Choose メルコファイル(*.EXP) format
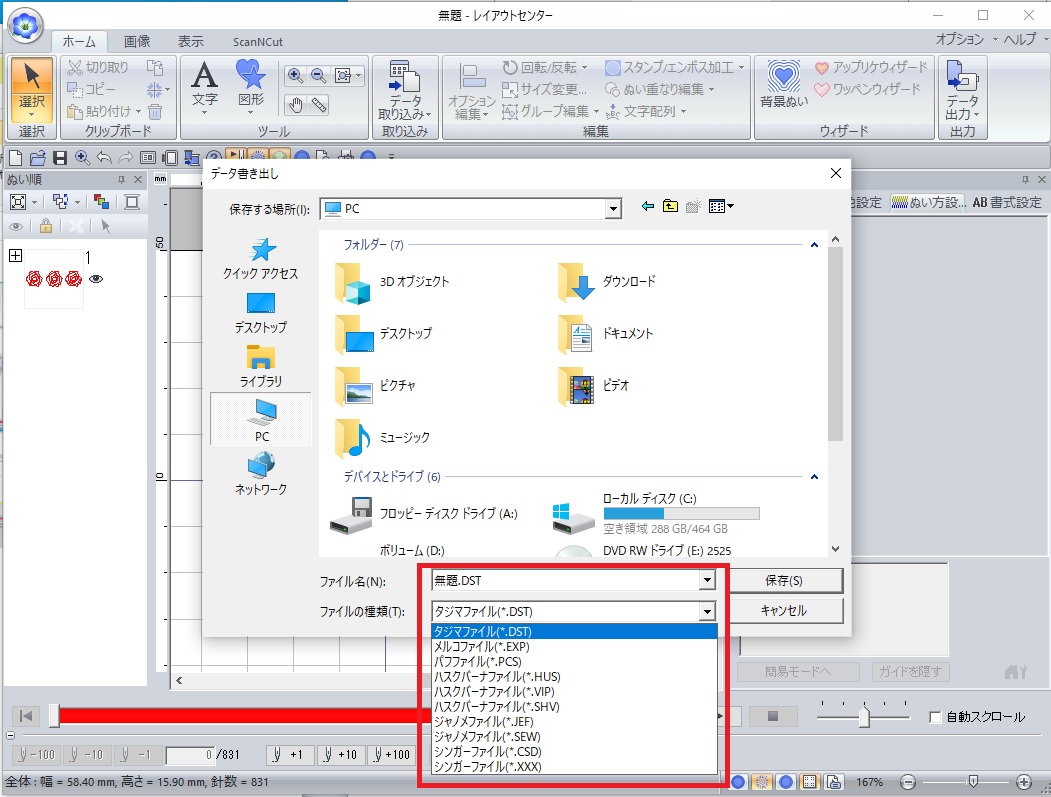1051x797 pixels. [x=575, y=647]
